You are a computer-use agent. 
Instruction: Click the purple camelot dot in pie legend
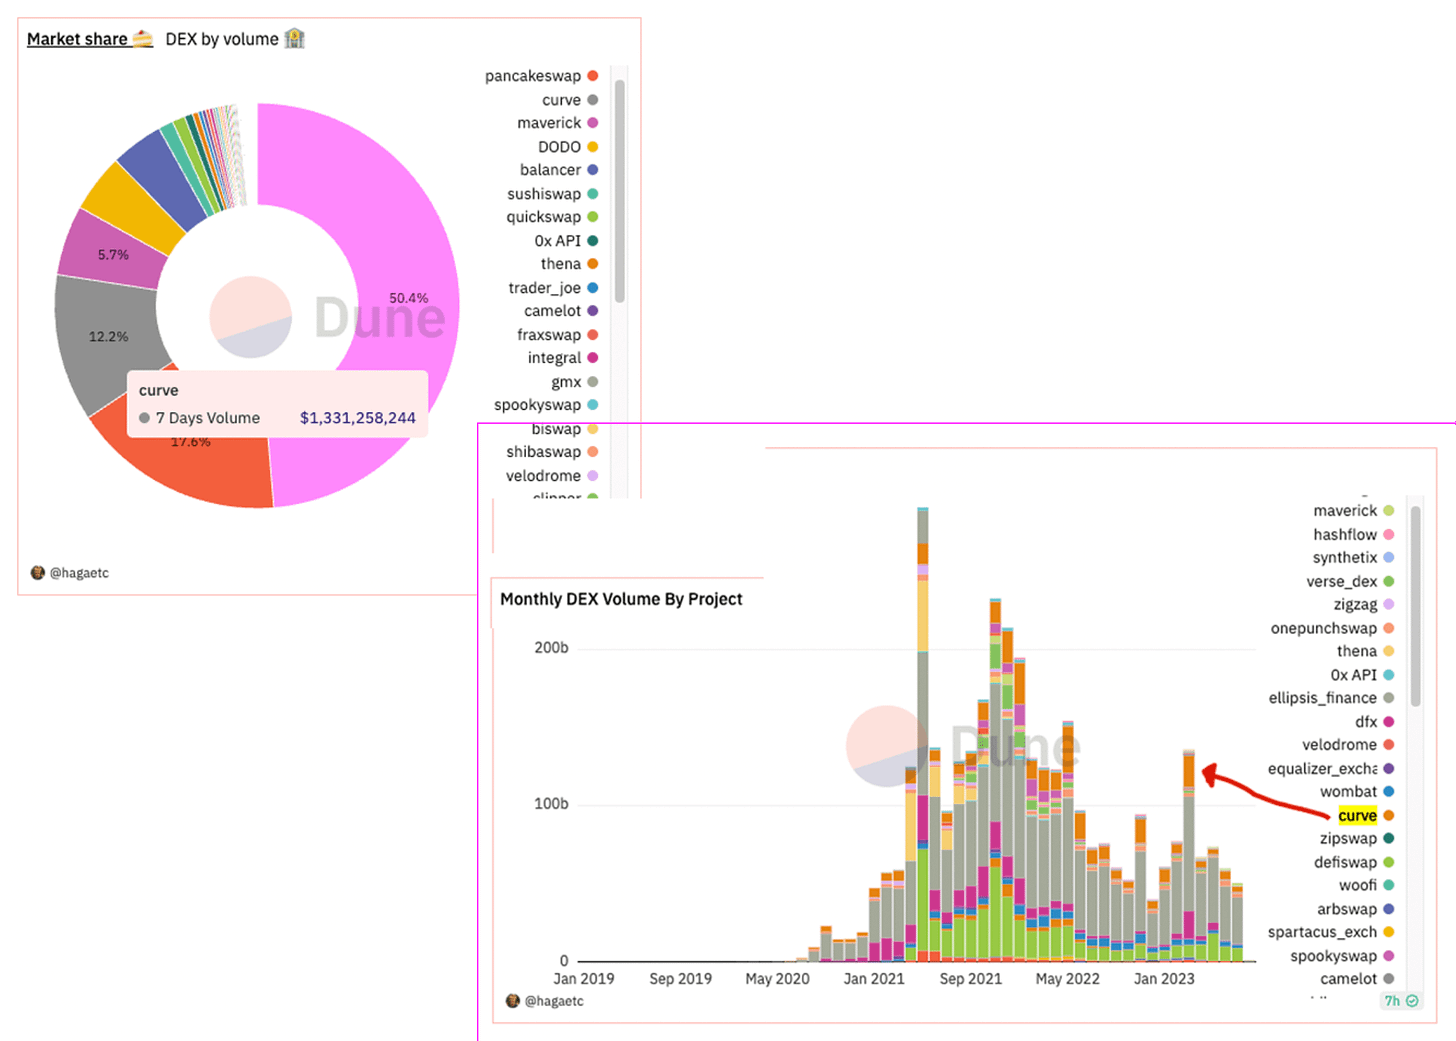593,311
